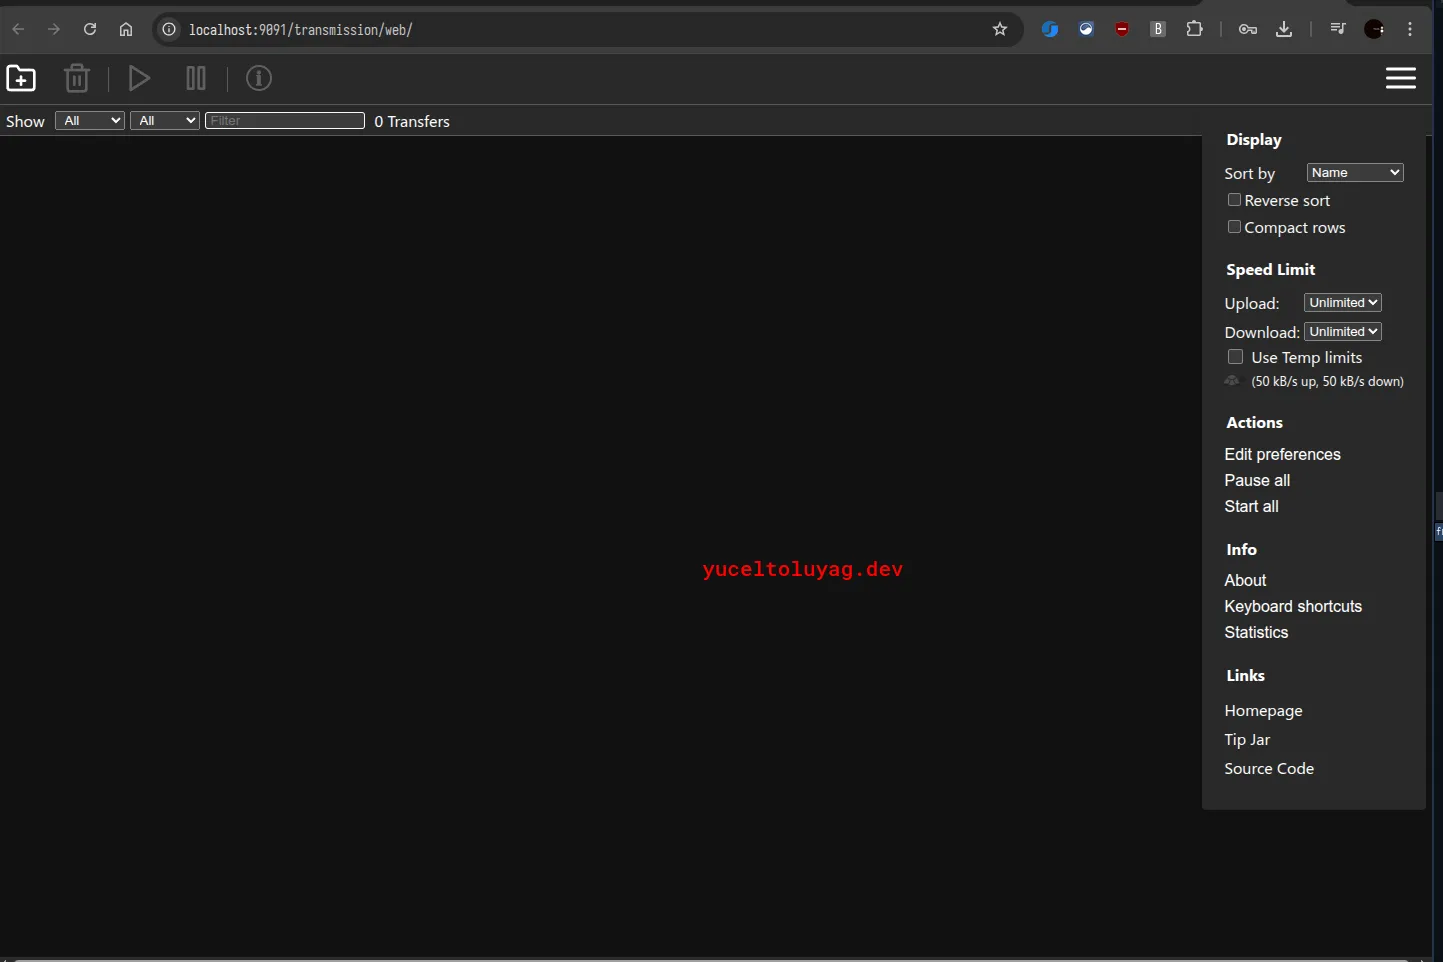Open the browser three-dot menu

(x=1410, y=29)
